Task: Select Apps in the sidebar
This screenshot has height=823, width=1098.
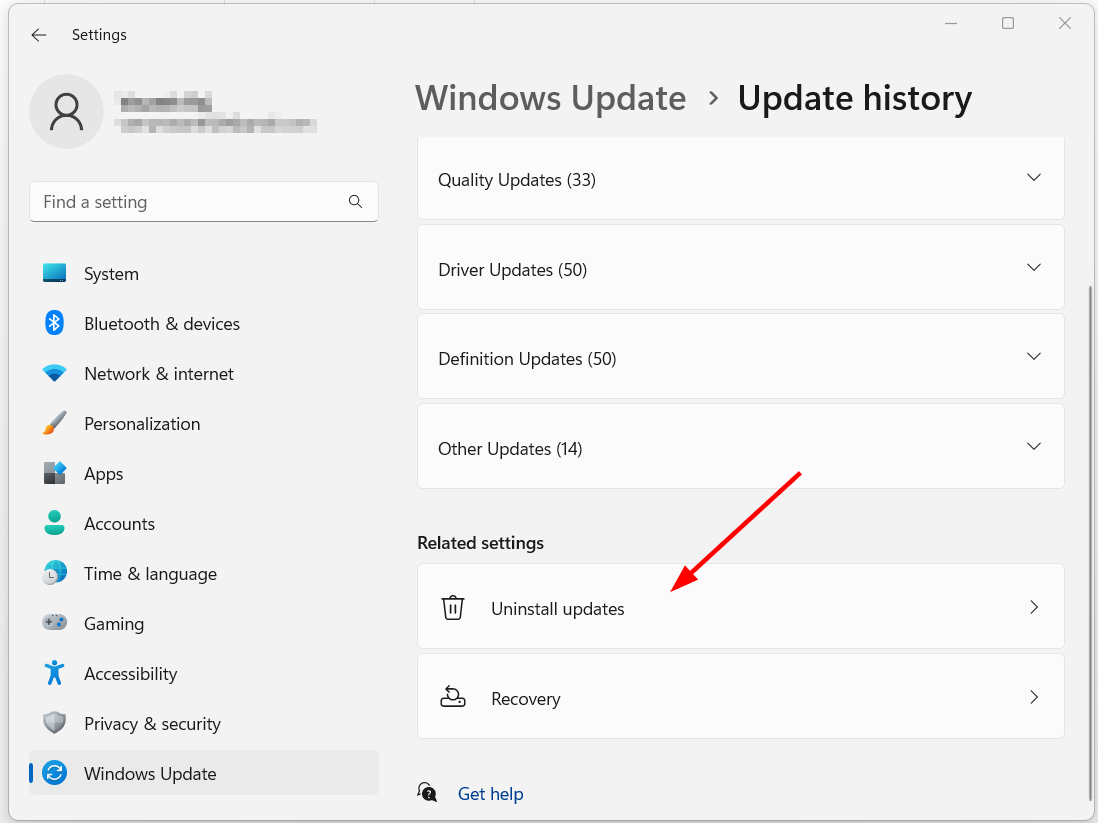Action: click(x=204, y=473)
